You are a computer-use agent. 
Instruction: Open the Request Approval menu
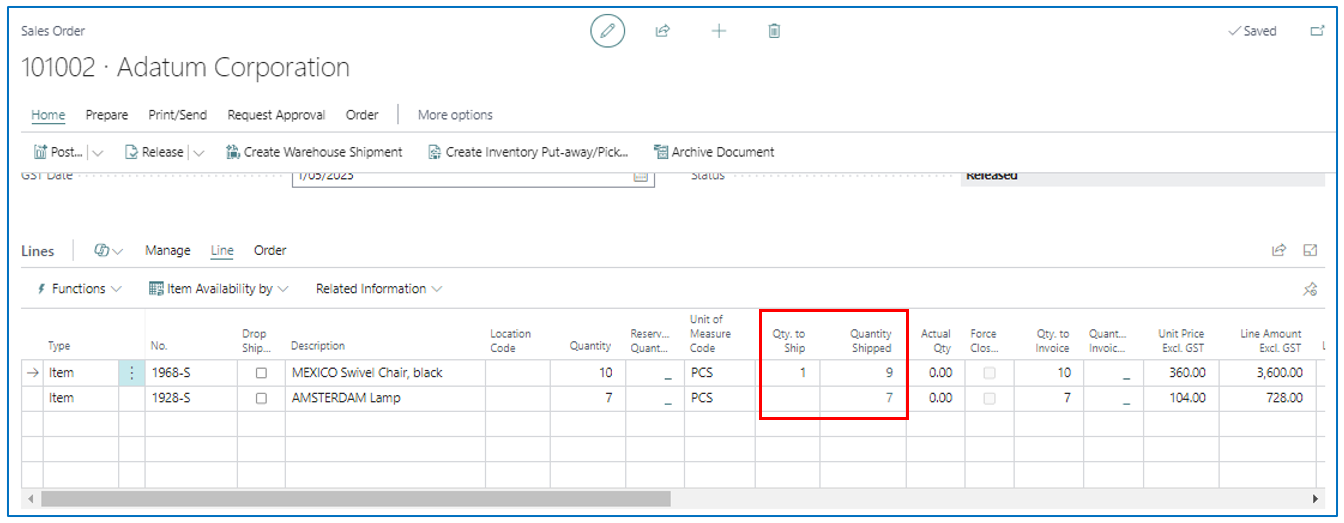click(x=276, y=115)
